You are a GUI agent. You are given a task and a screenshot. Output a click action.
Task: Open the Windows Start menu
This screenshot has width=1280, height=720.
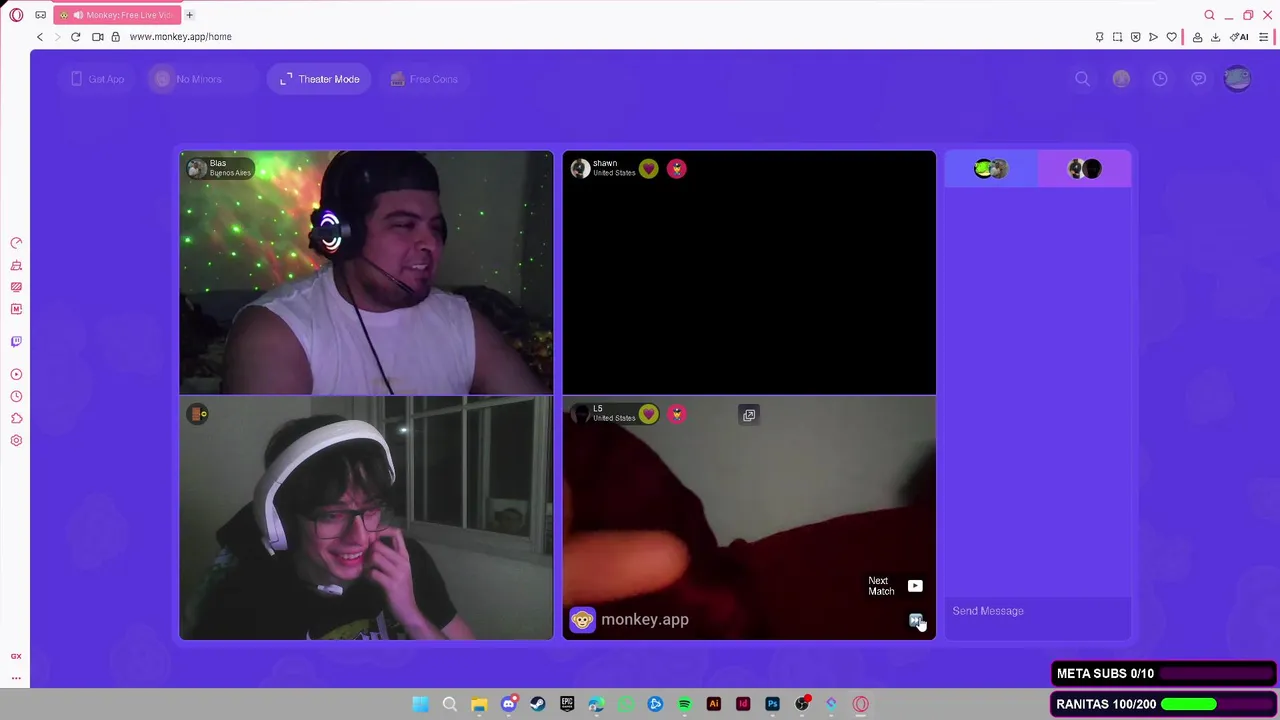[421, 704]
